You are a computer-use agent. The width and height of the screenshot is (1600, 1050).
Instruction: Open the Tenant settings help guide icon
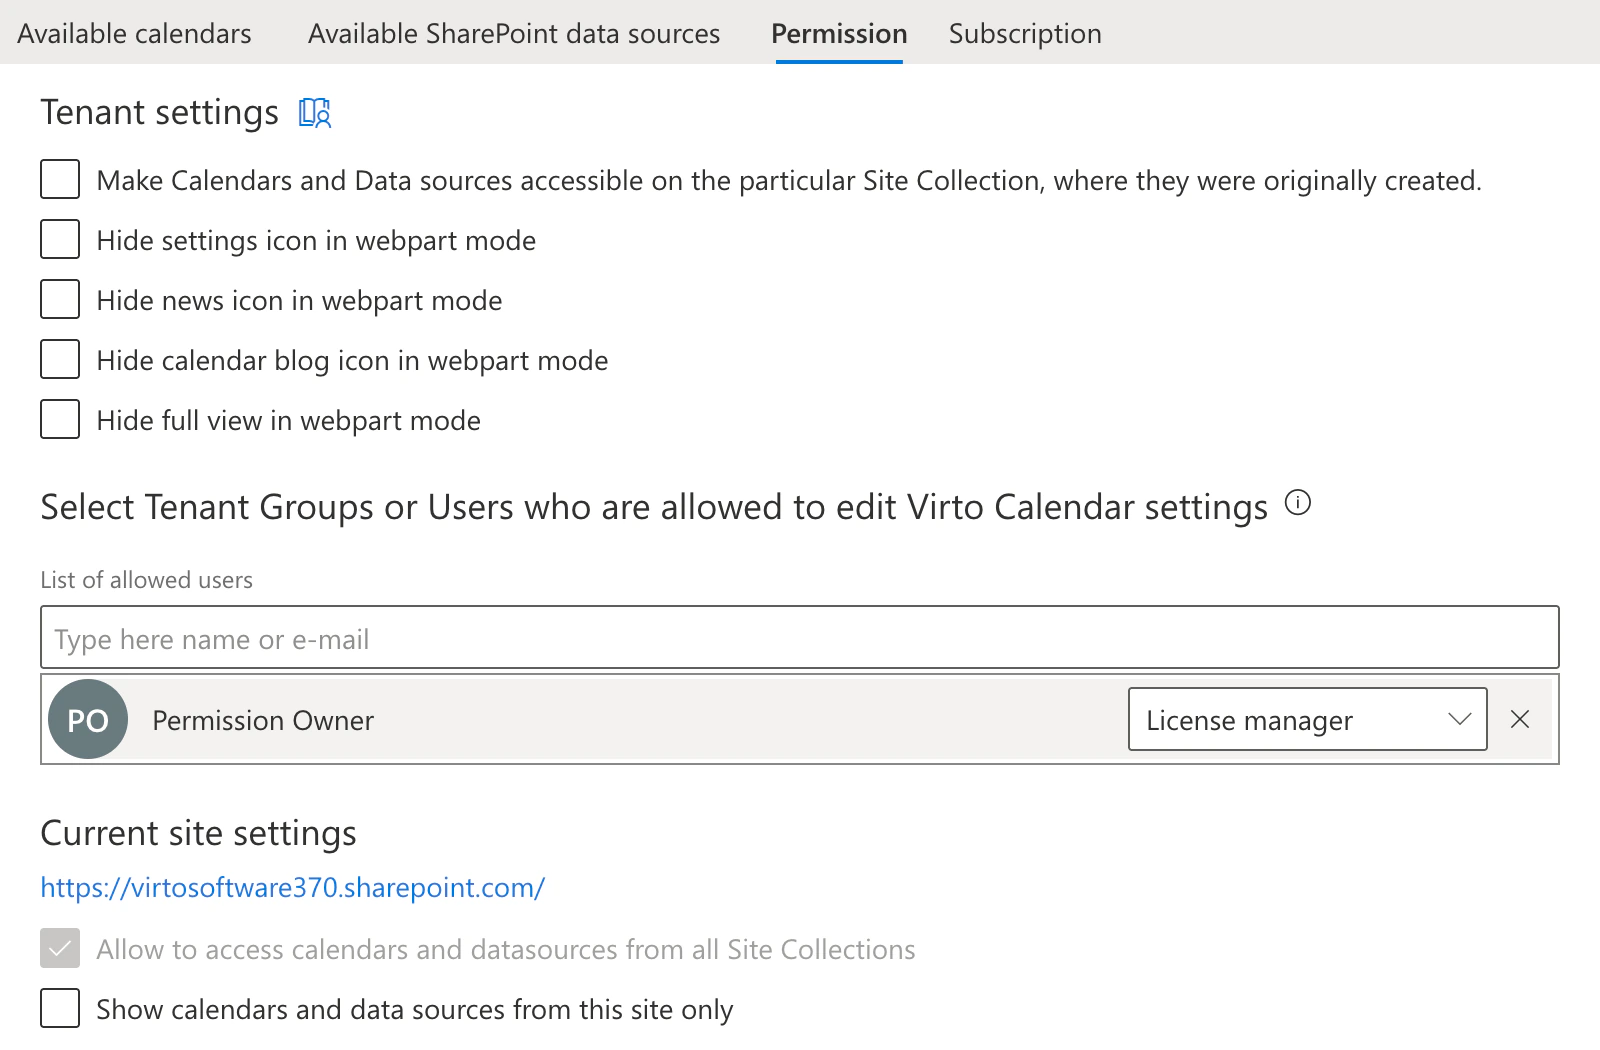(315, 113)
